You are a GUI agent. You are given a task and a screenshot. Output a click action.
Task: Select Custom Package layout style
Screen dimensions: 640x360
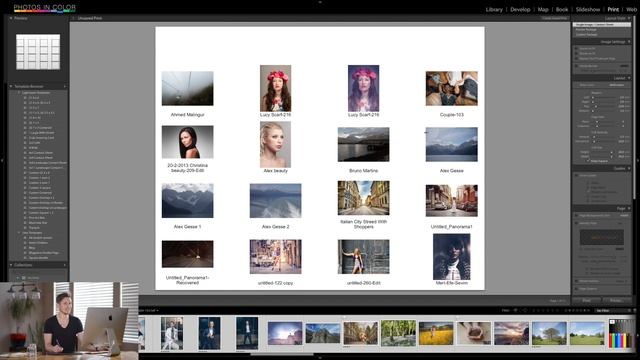point(587,35)
